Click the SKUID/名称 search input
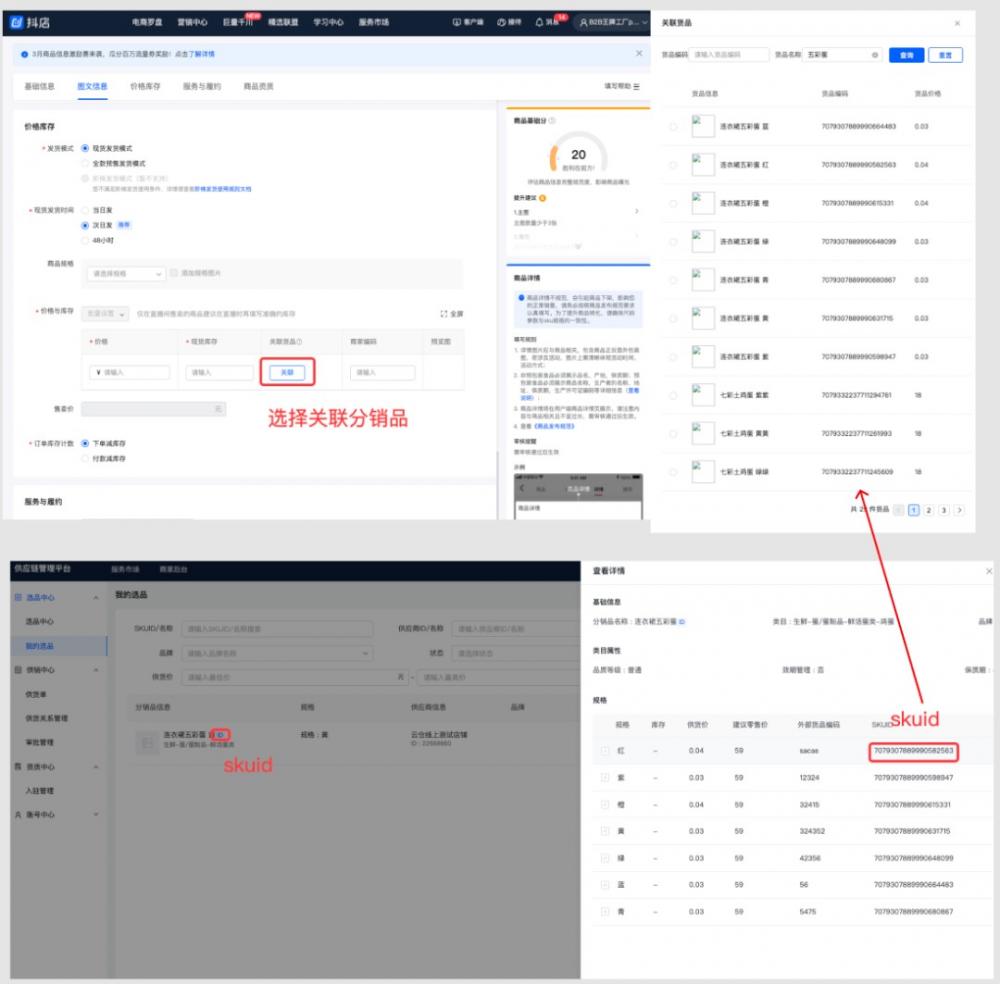The height and width of the screenshot is (984, 1000). [277, 629]
